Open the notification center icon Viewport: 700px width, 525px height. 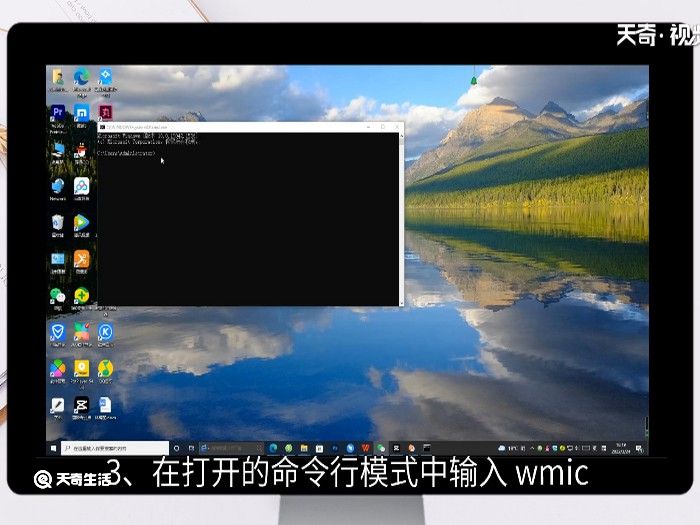point(639,448)
